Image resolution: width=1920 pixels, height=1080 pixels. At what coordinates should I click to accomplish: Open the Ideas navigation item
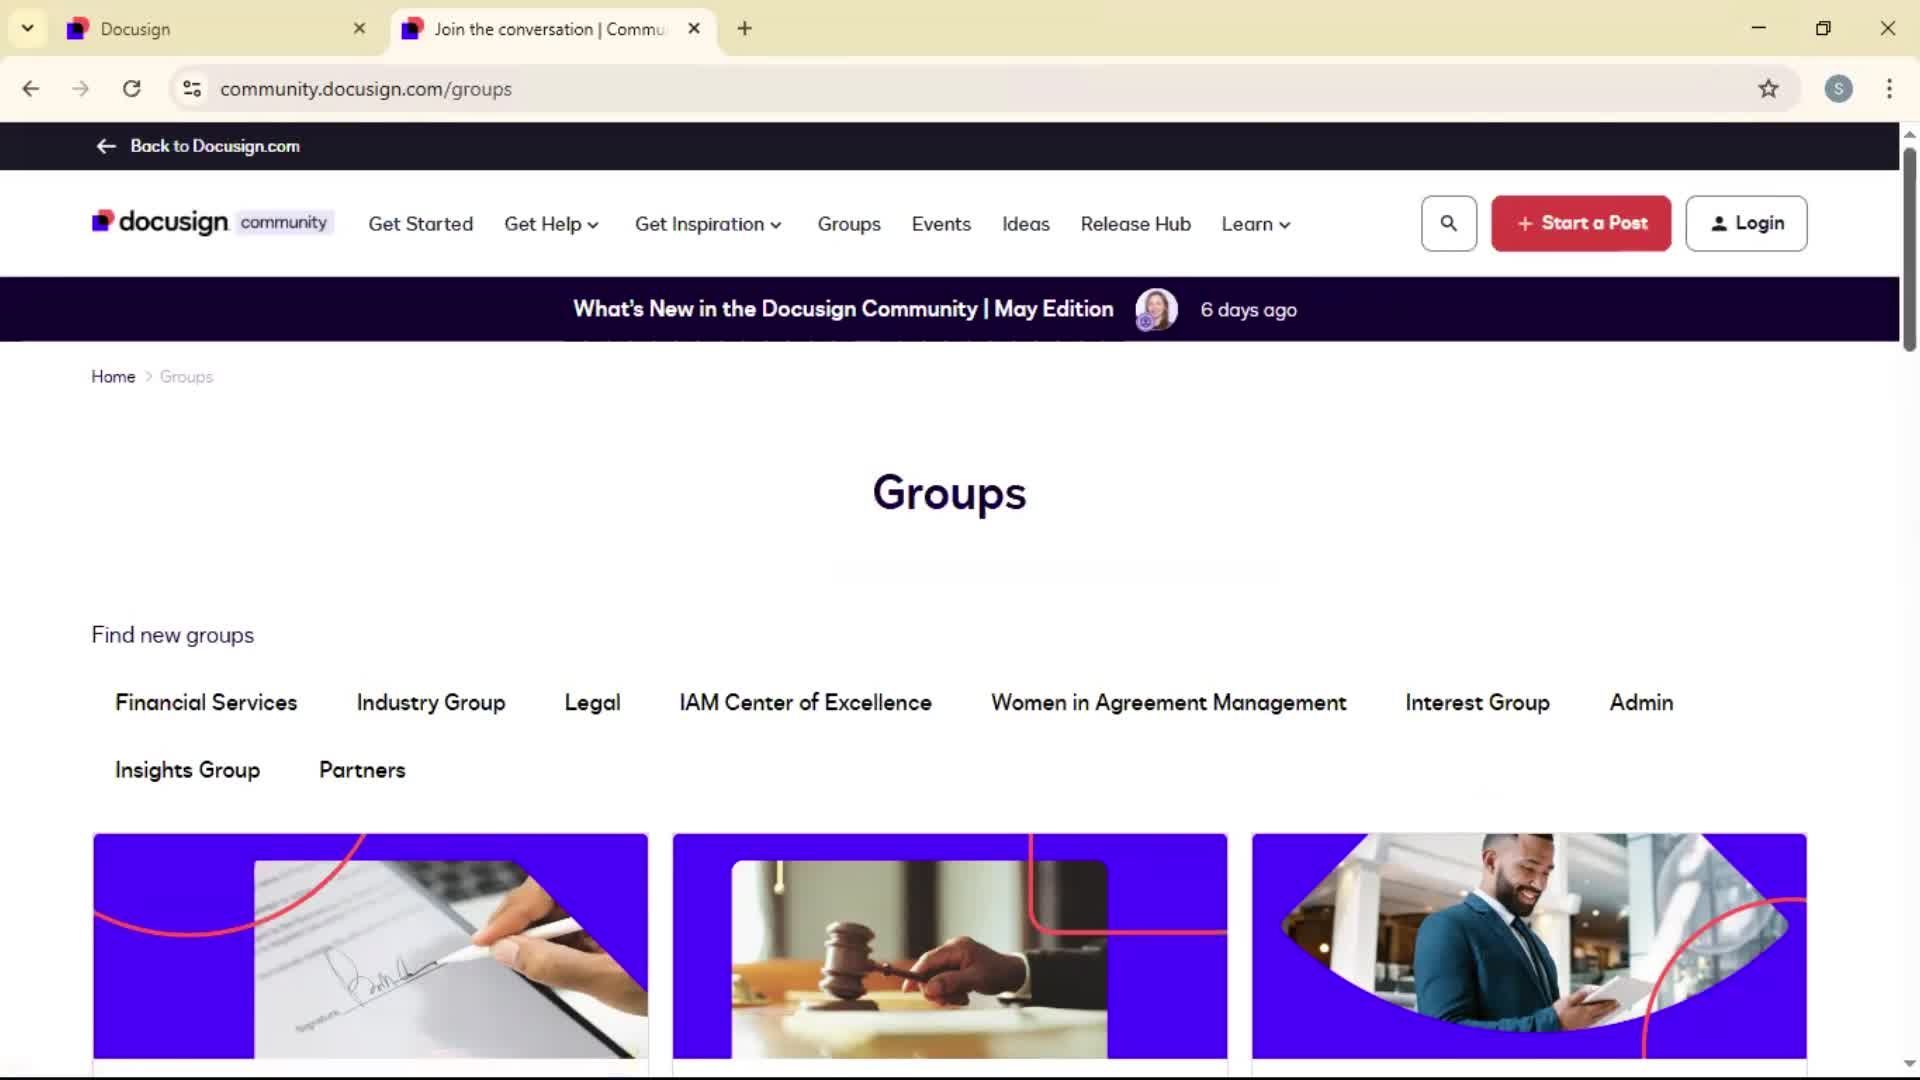pyautogui.click(x=1026, y=224)
